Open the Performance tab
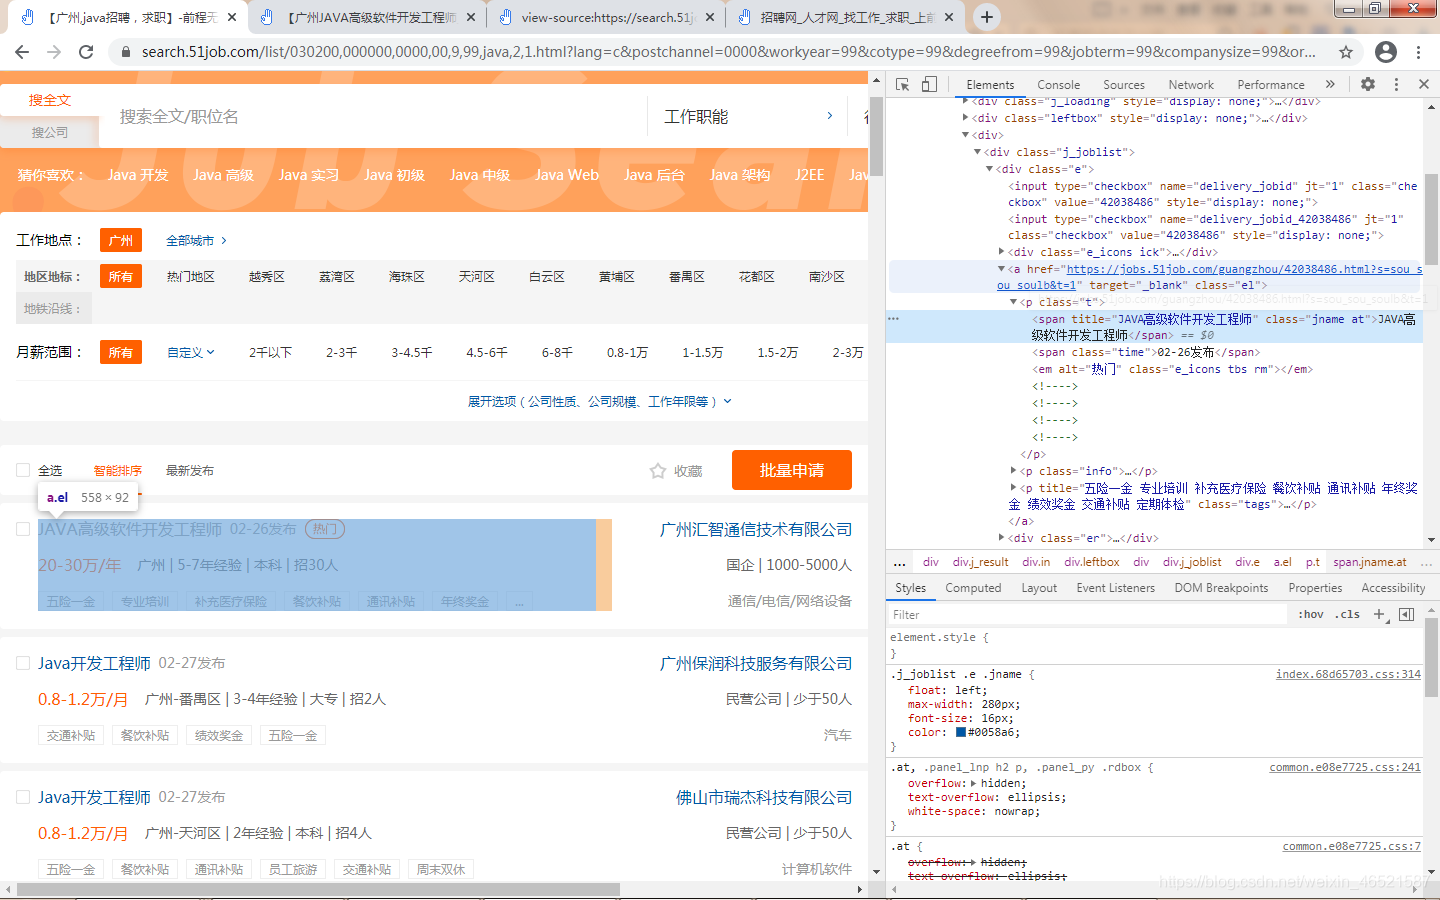This screenshot has width=1440, height=900. [1270, 85]
